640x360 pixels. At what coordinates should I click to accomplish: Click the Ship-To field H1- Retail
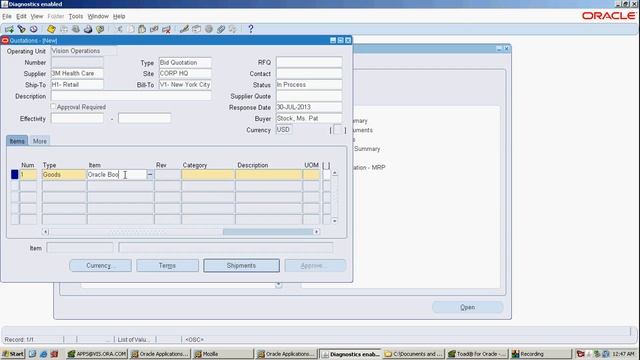[x=77, y=84]
